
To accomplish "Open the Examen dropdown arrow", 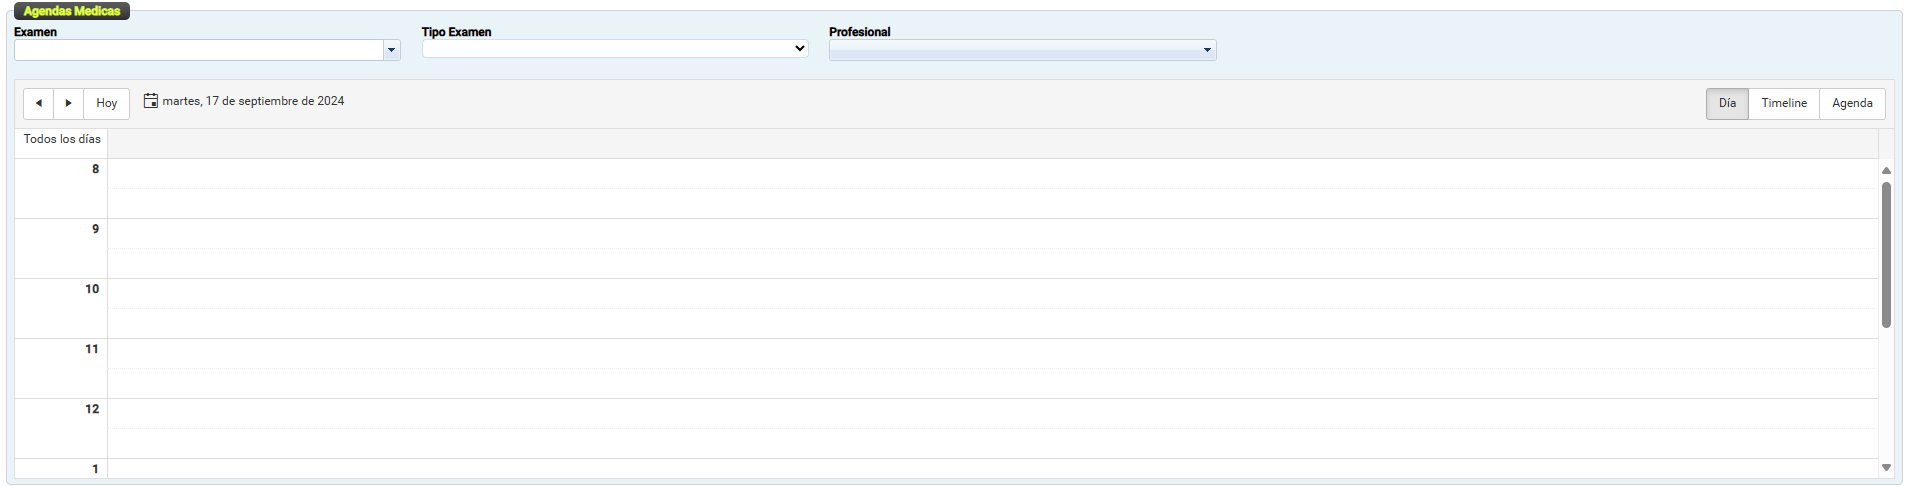I will point(391,50).
